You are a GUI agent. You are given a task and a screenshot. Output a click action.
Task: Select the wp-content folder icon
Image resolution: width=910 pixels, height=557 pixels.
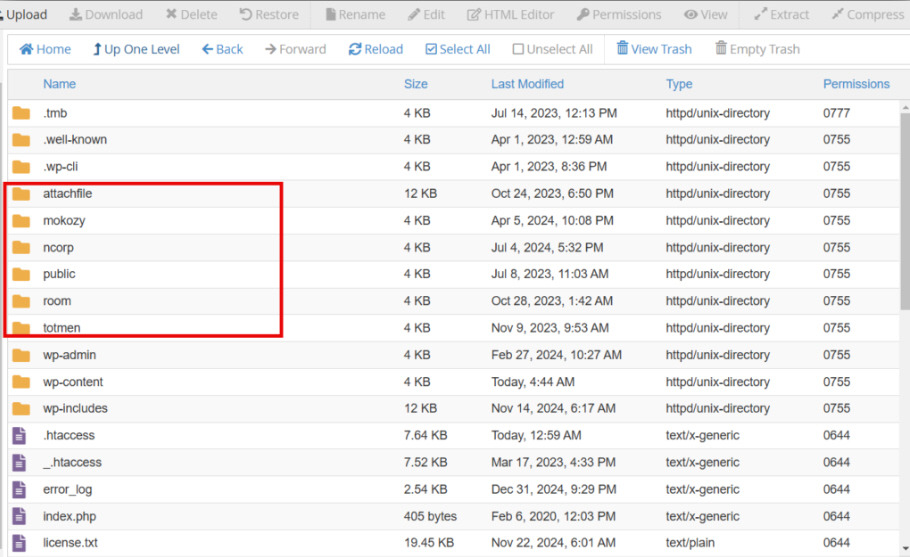pos(21,382)
